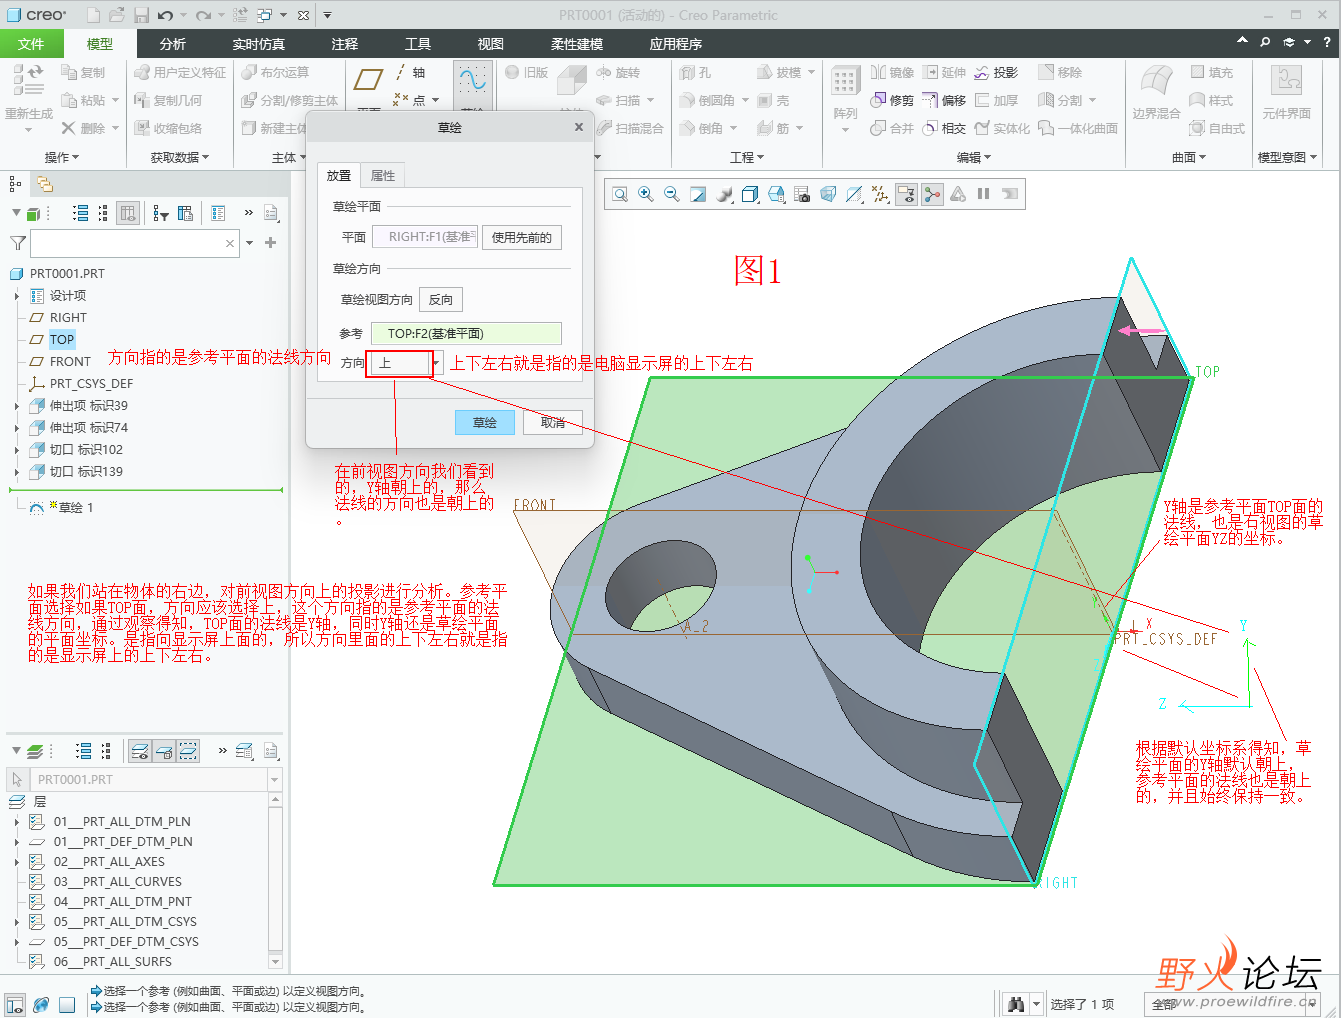Click the Repaint icon in graphics toolbar
The height and width of the screenshot is (1018, 1341).
(698, 194)
